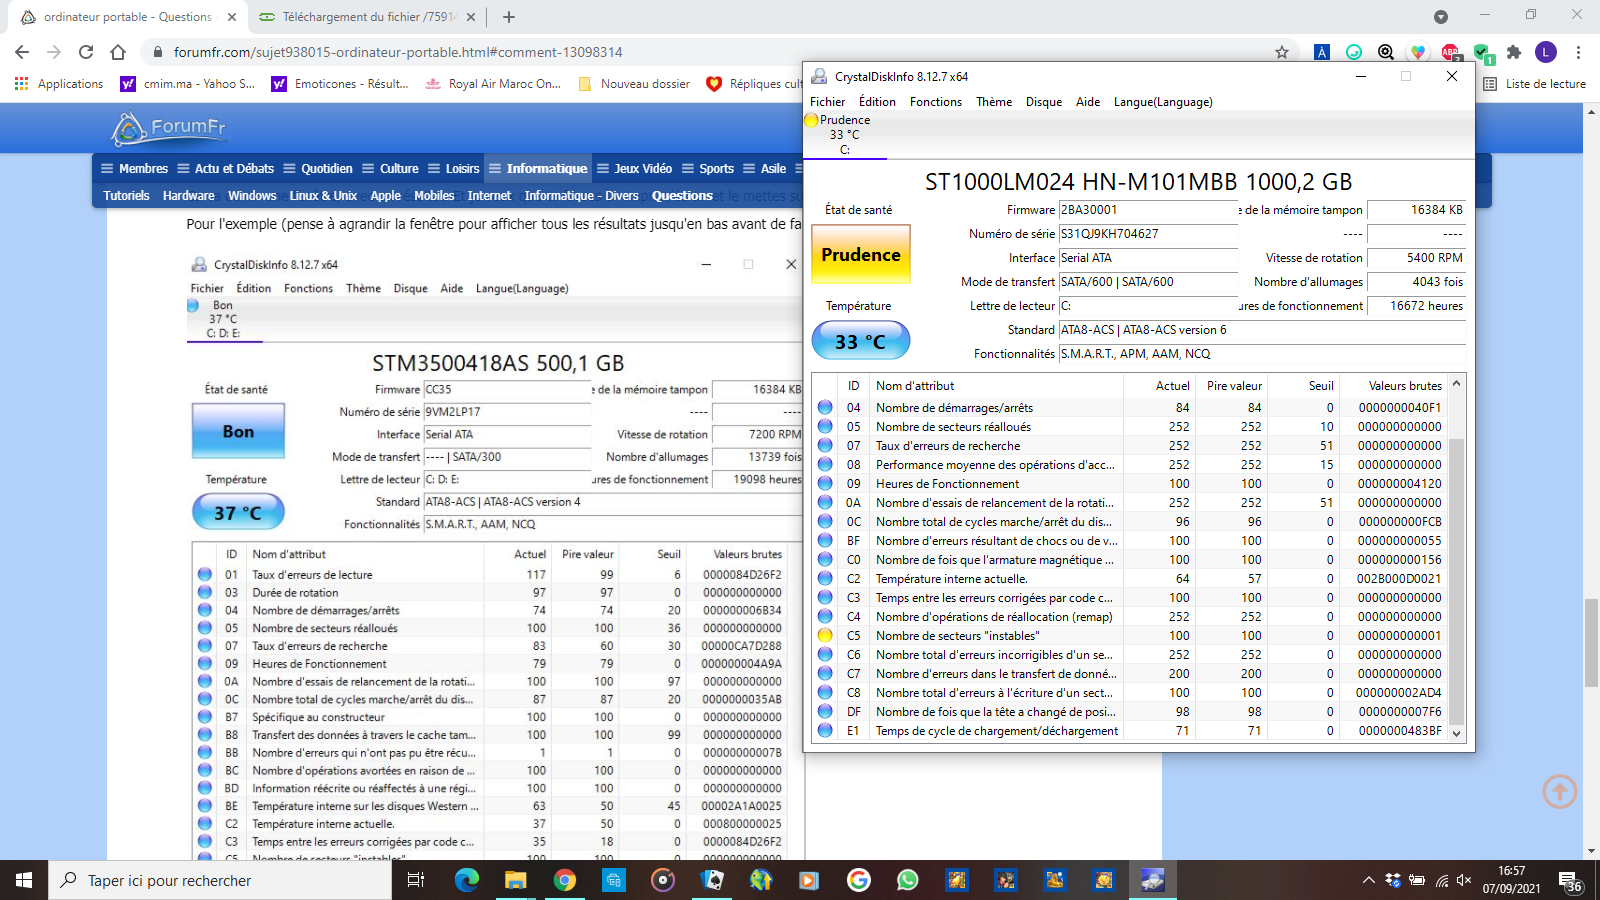Open Langue(Language) menu in front CrystalDiskInfo window
Screen dimensions: 1600x900
click(x=1163, y=102)
